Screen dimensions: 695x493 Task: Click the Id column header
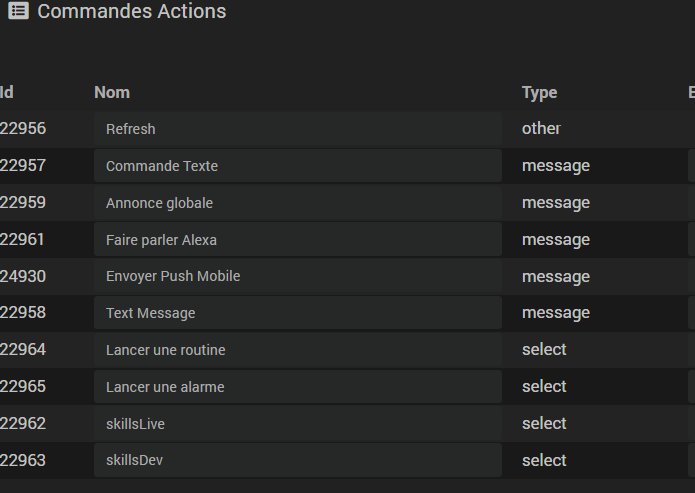click(x=7, y=93)
